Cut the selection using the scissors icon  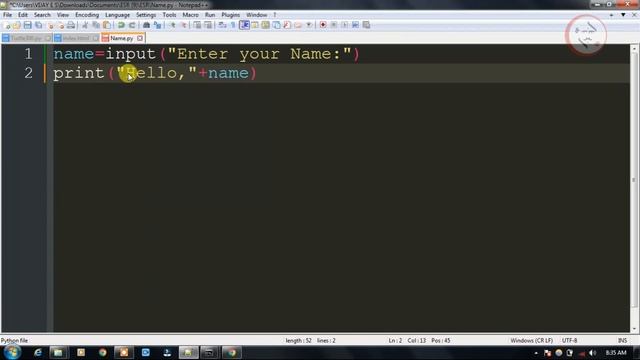[x=85, y=25]
